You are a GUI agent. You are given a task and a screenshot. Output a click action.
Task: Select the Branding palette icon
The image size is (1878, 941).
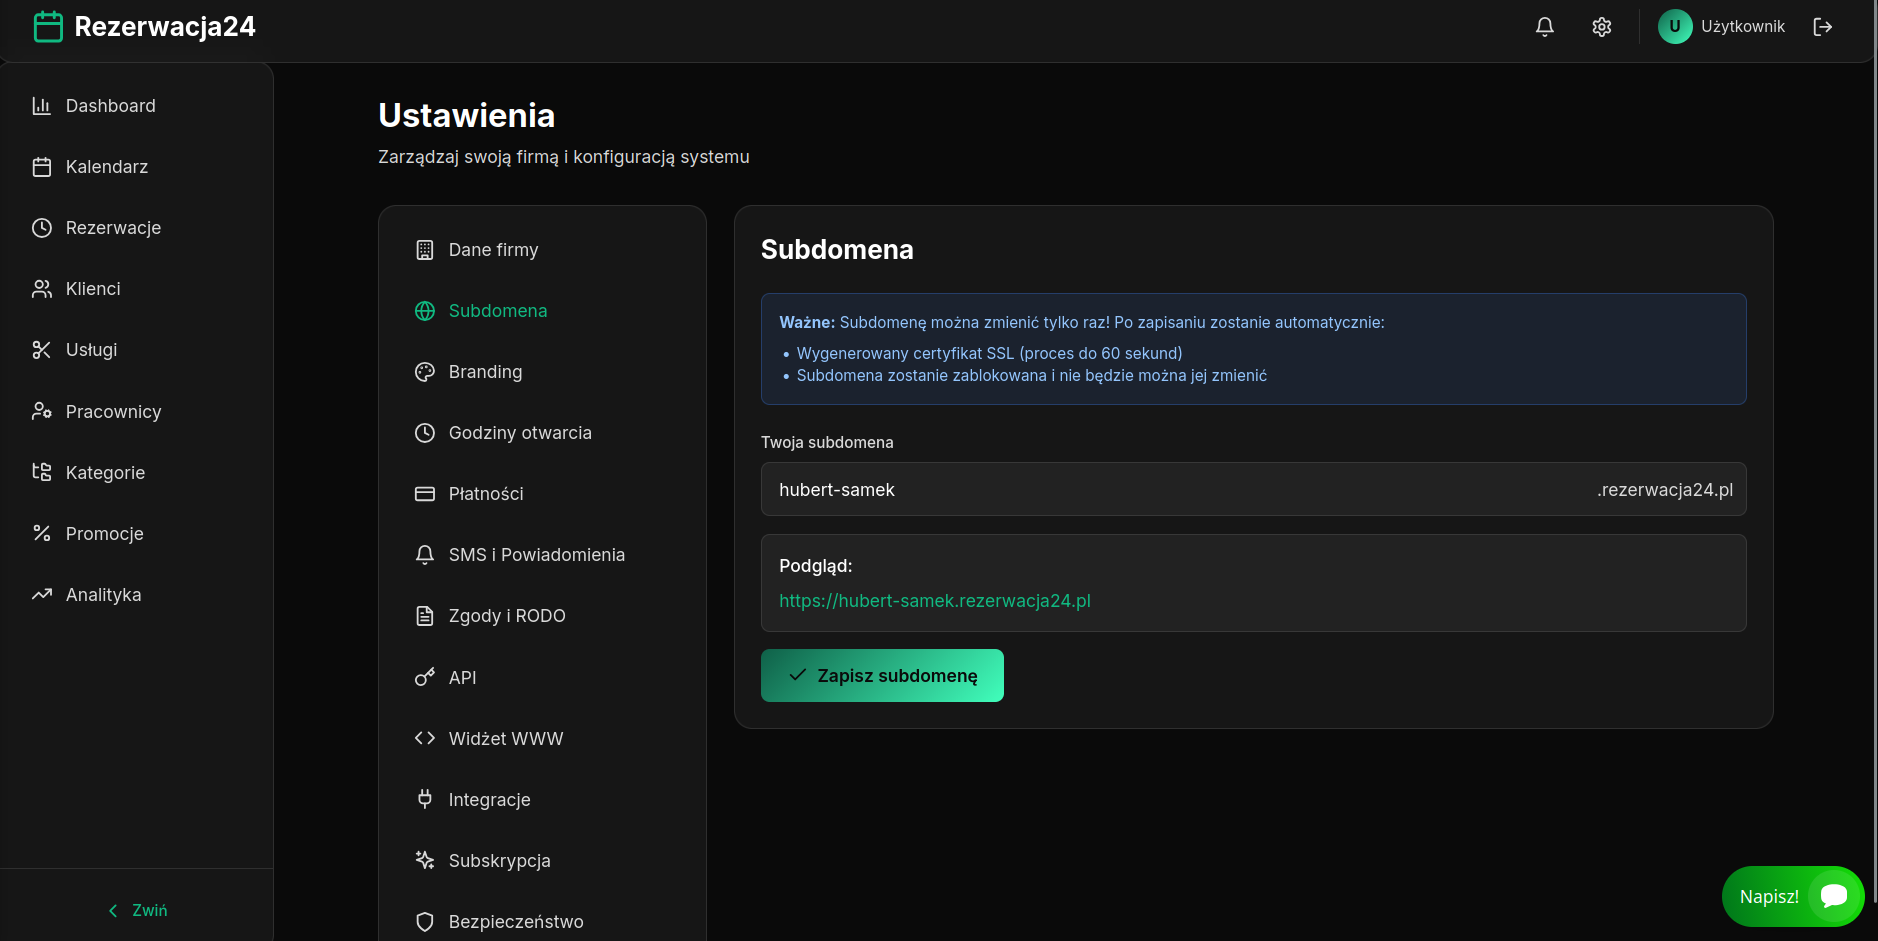[425, 371]
